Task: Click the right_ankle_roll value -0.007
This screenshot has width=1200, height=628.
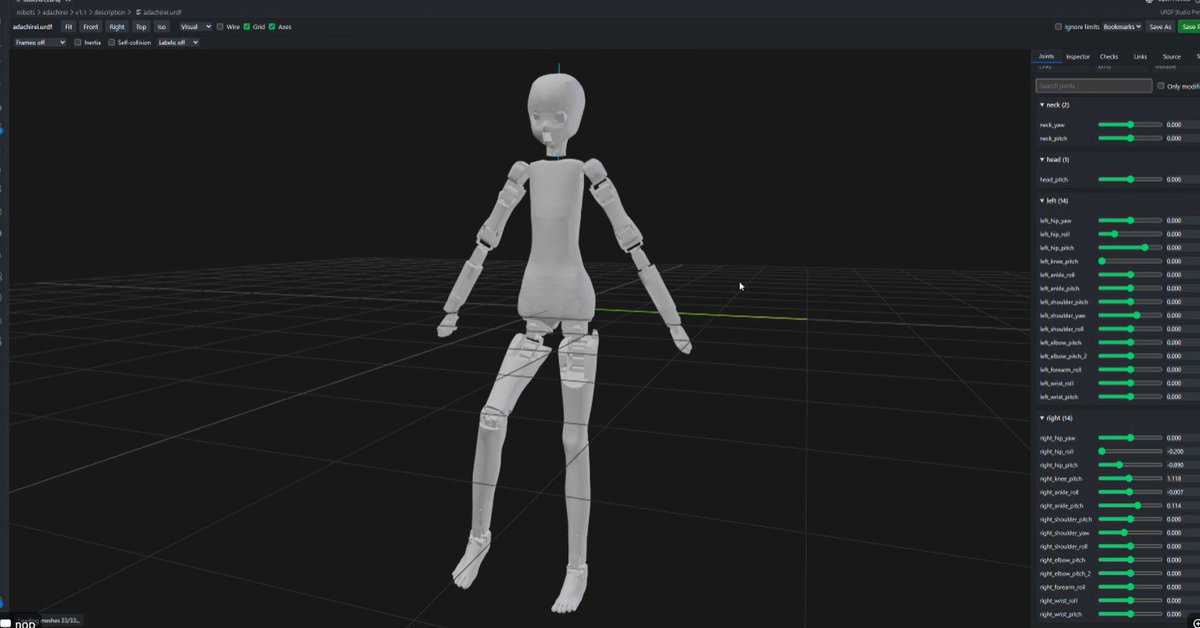Action: coord(1175,492)
